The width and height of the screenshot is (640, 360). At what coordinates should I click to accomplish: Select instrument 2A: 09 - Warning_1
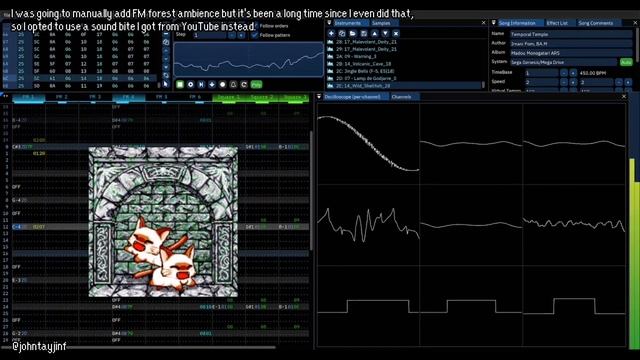point(404,56)
